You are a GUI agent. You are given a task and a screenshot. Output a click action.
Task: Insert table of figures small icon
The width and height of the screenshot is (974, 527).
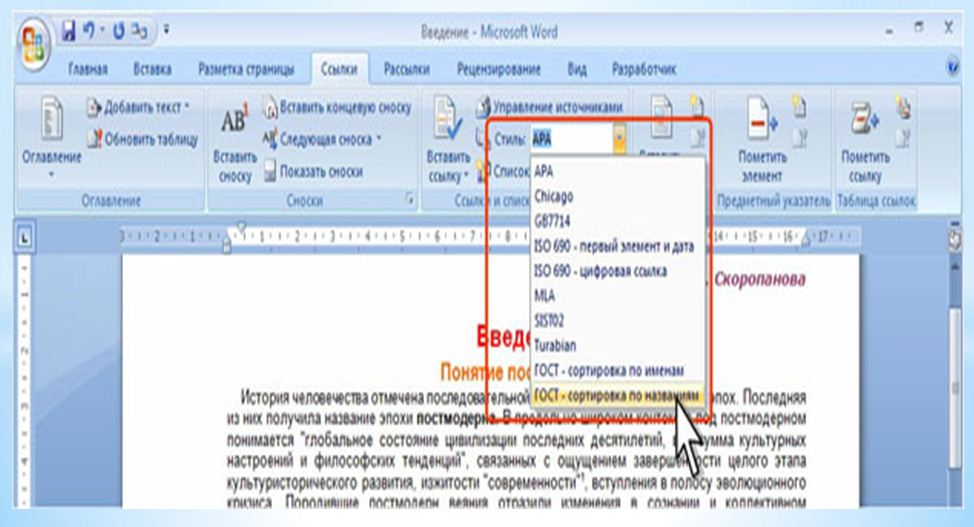click(x=697, y=106)
